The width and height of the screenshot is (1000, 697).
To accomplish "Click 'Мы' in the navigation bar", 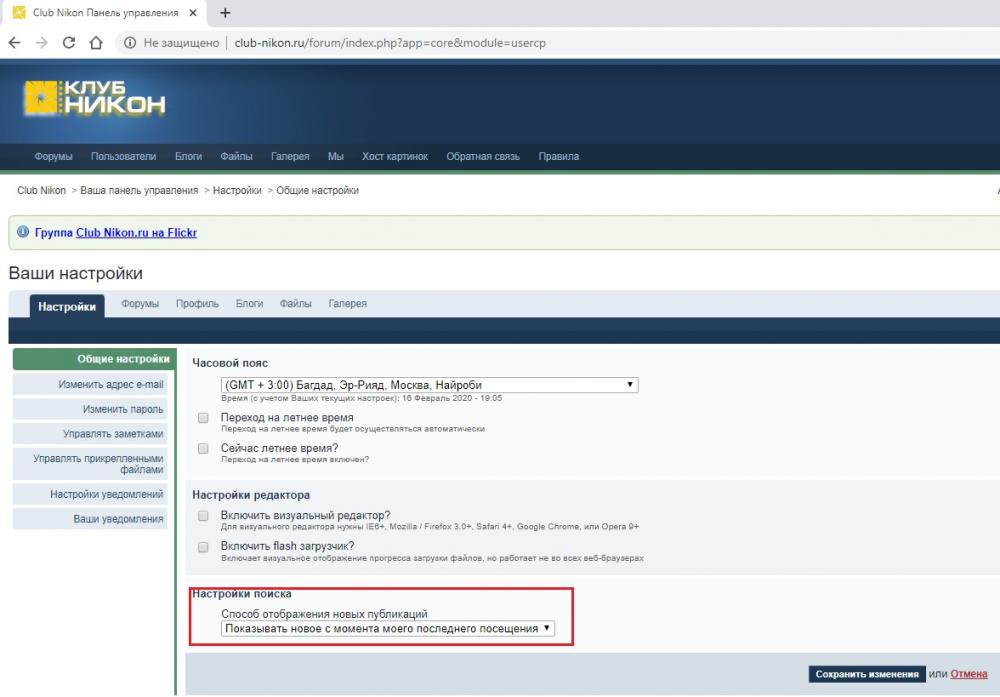I will (335, 156).
